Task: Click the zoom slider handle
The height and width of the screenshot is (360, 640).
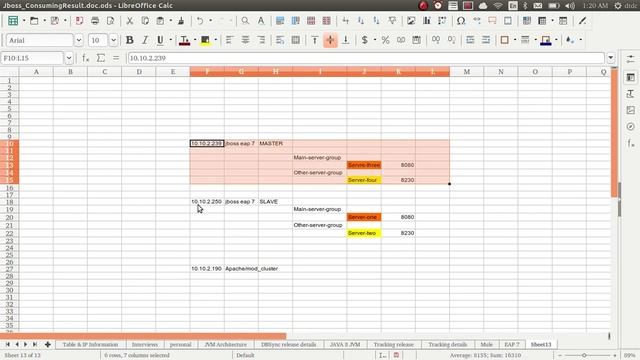Action: click(584, 355)
